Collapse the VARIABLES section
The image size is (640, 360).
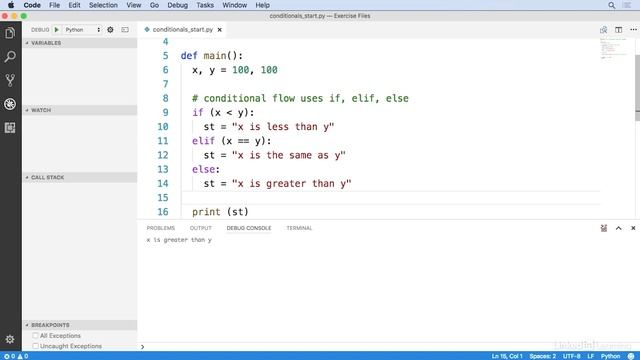point(80,43)
